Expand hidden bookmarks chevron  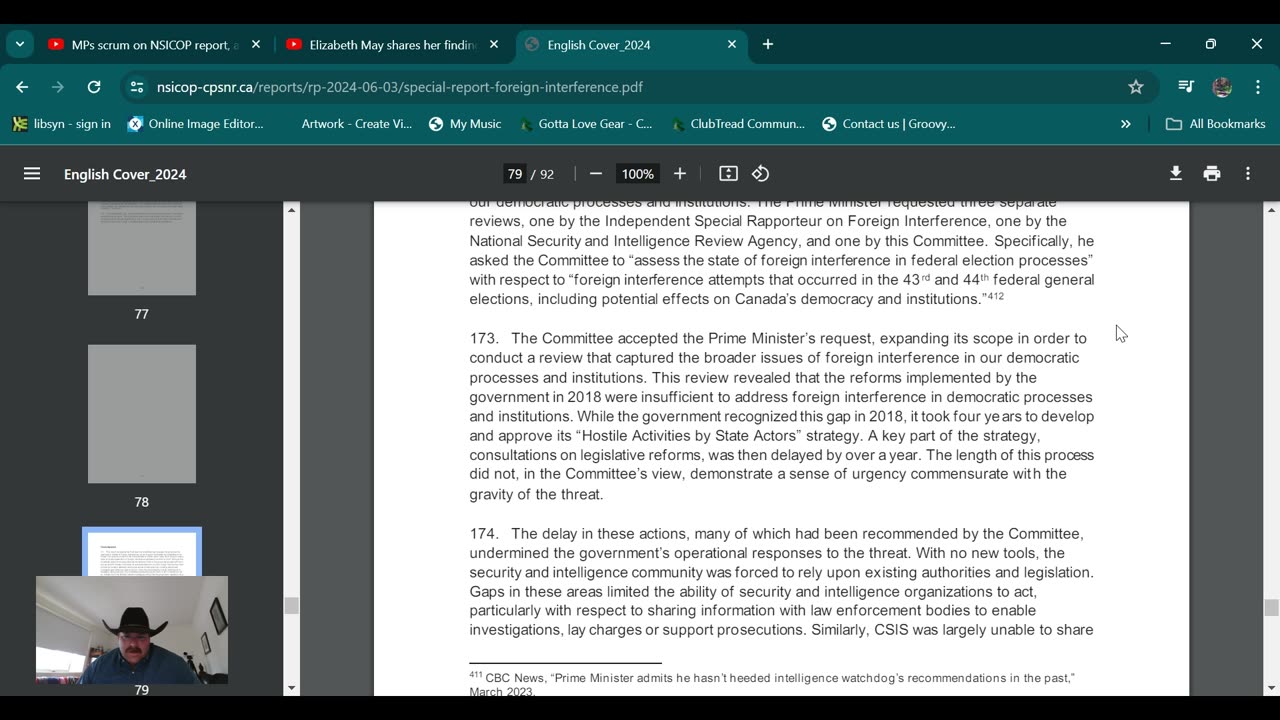click(1126, 124)
